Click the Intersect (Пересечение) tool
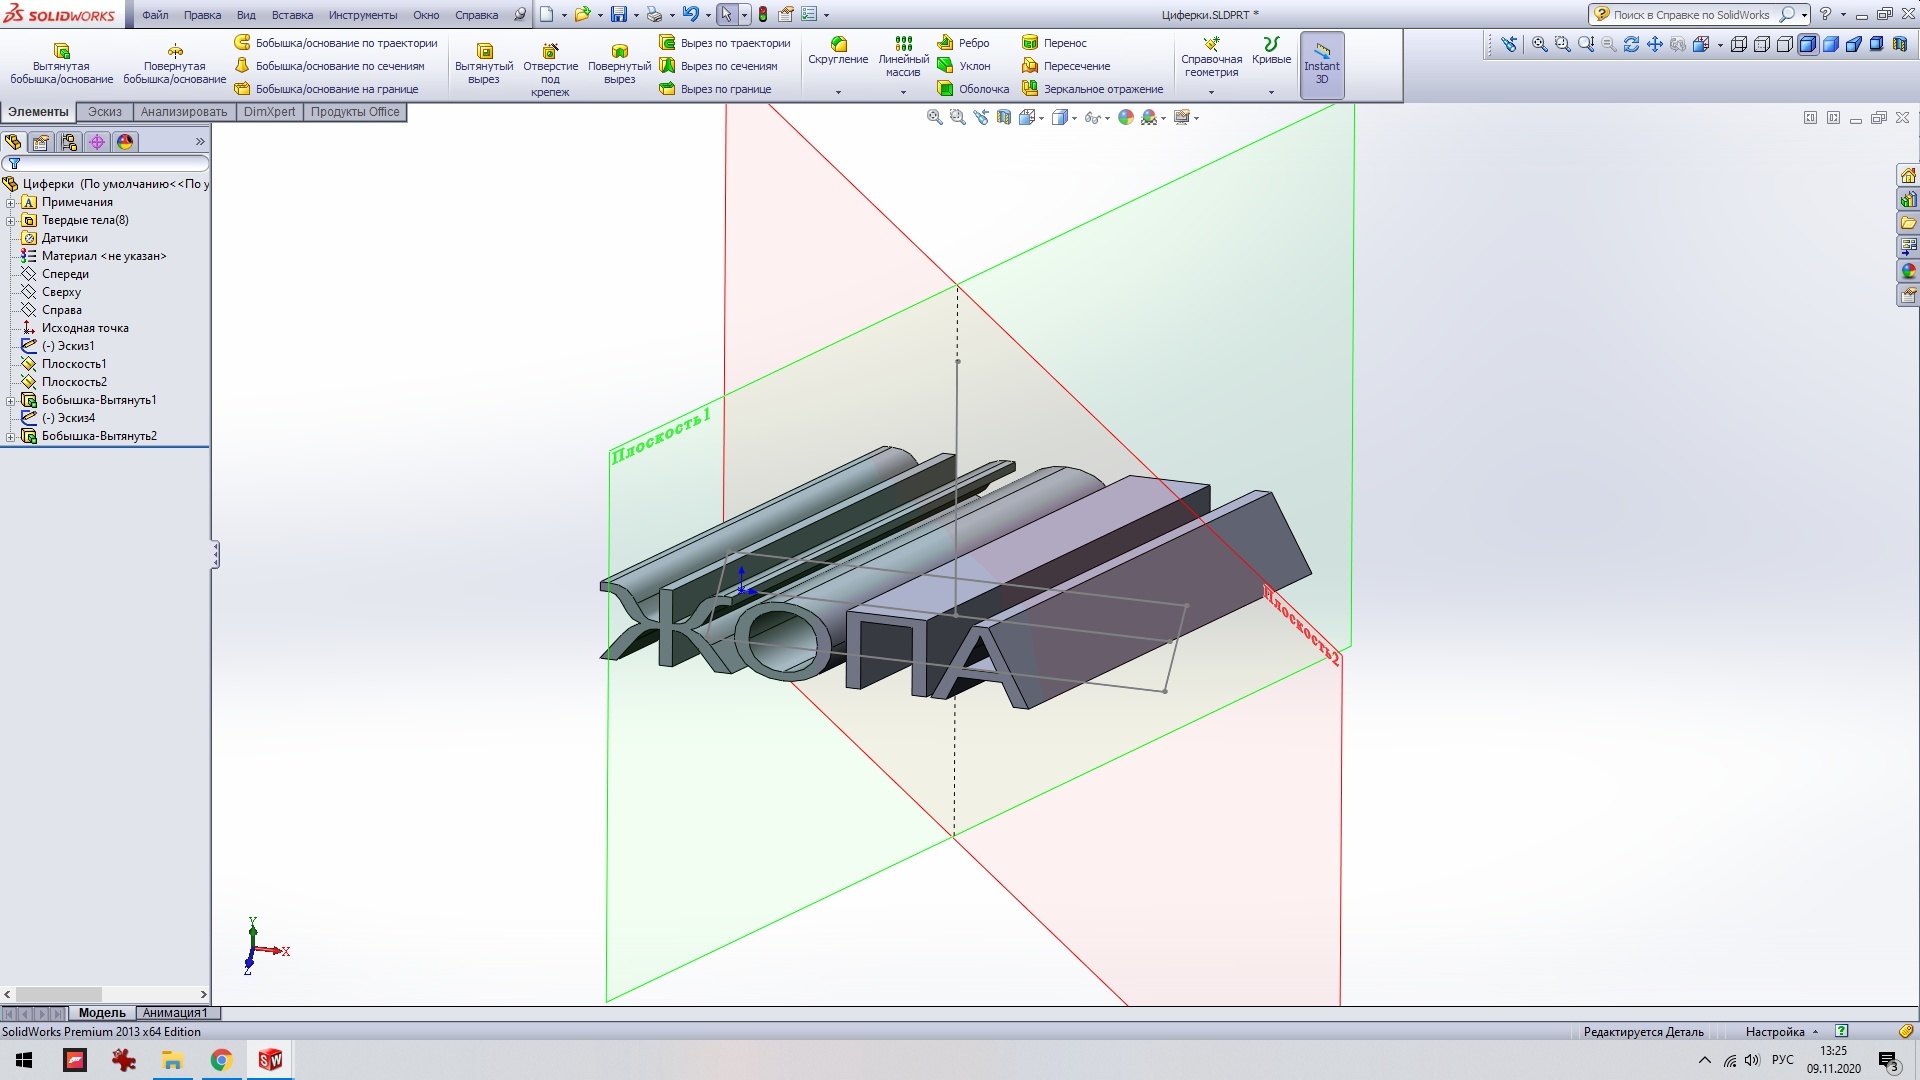Image resolution: width=1920 pixels, height=1080 pixels. (x=1066, y=66)
